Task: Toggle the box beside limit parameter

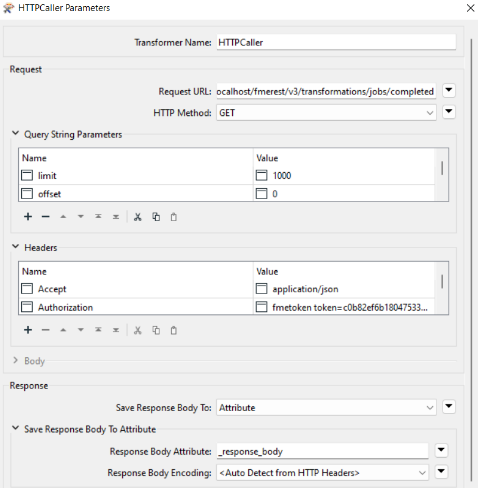Action: [x=27, y=175]
